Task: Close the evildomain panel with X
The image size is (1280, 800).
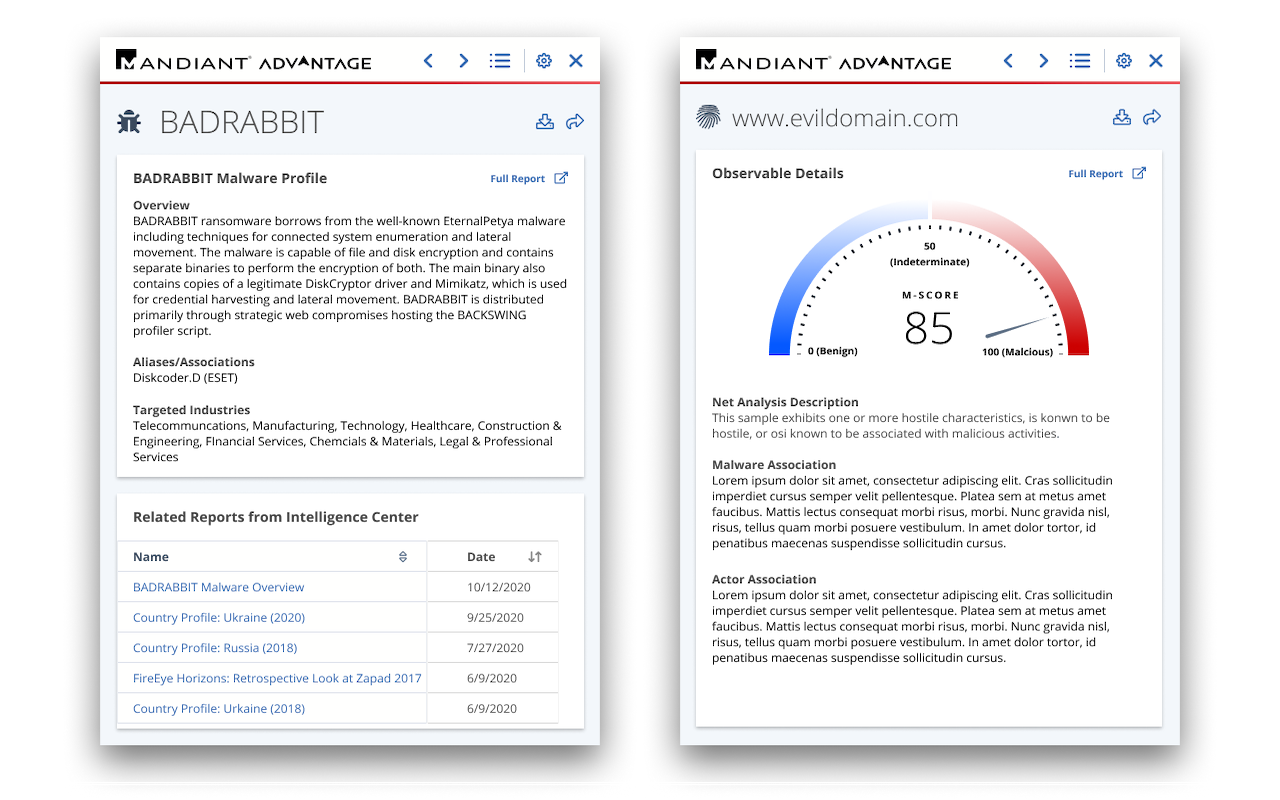Action: [x=1156, y=61]
